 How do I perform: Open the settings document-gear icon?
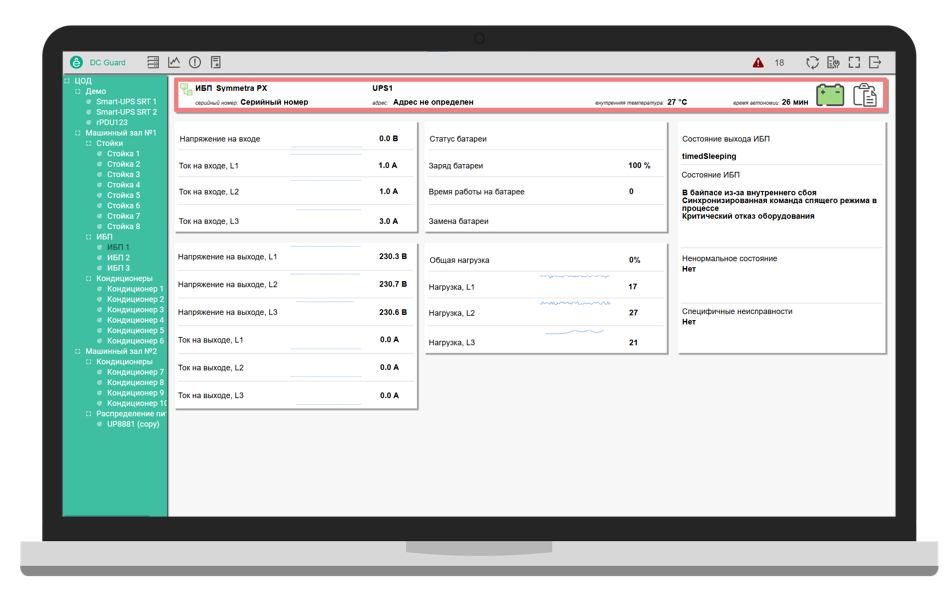tap(834, 62)
